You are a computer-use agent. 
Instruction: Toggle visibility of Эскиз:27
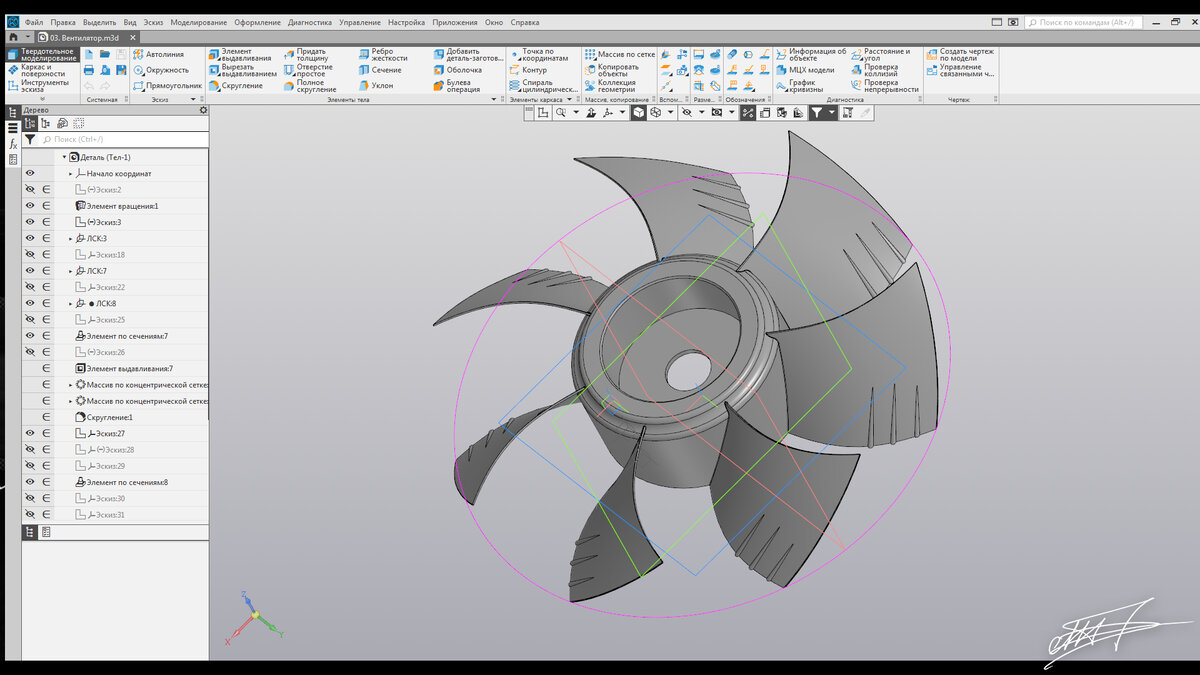[30, 433]
